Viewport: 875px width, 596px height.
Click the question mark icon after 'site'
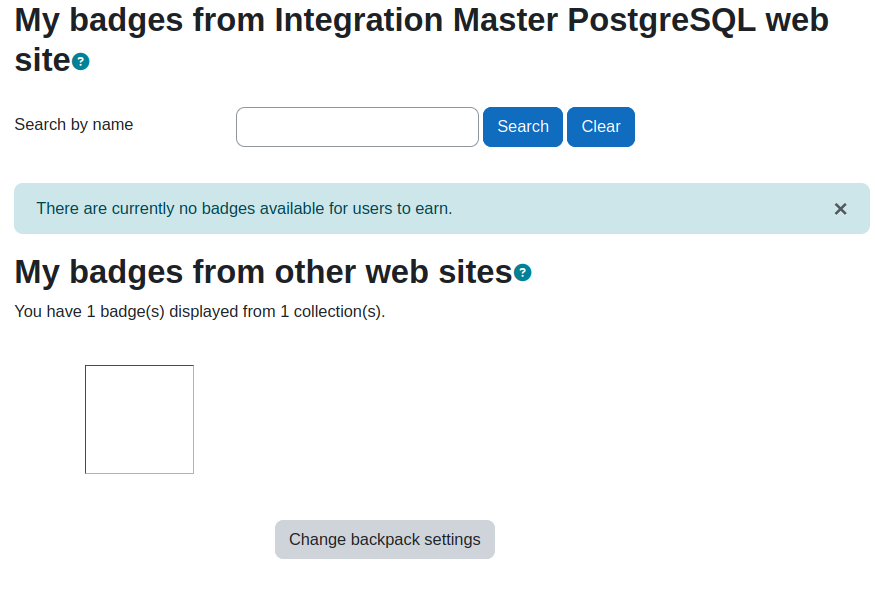81,61
